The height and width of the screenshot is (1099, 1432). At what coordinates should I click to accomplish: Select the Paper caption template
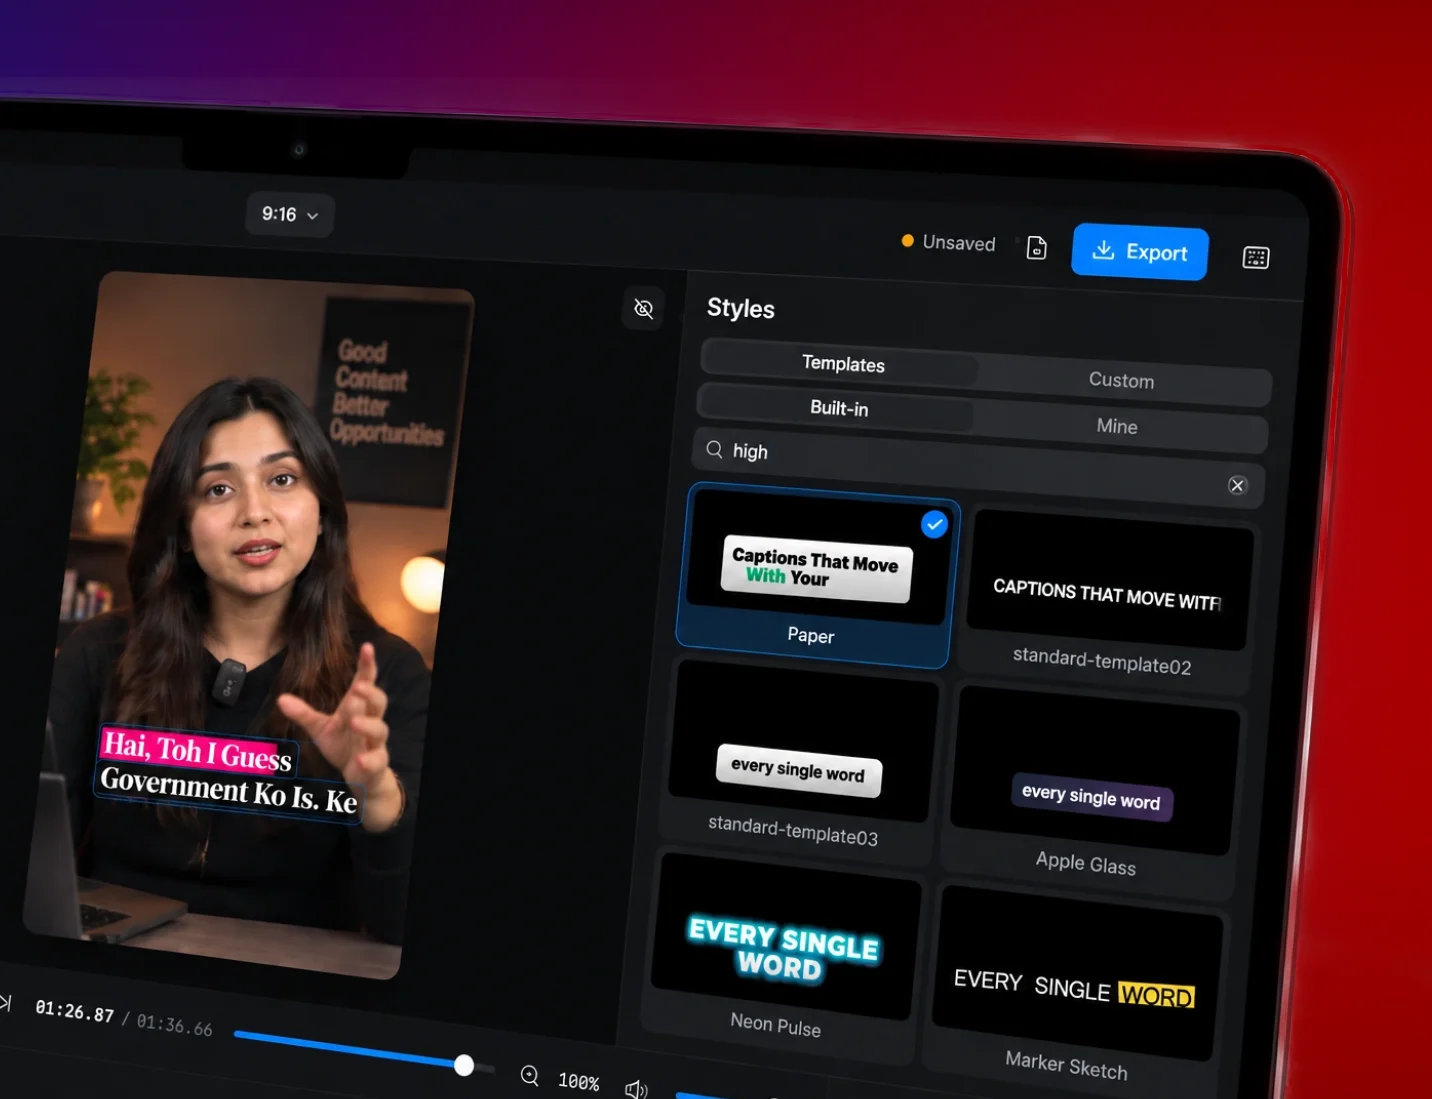pos(817,576)
